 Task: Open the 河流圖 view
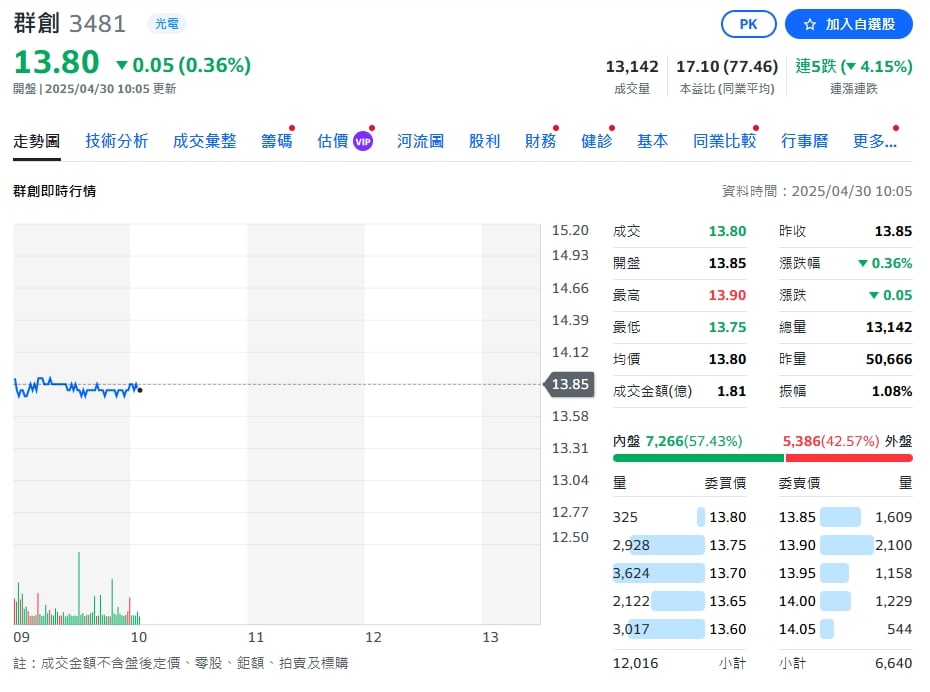coord(419,141)
